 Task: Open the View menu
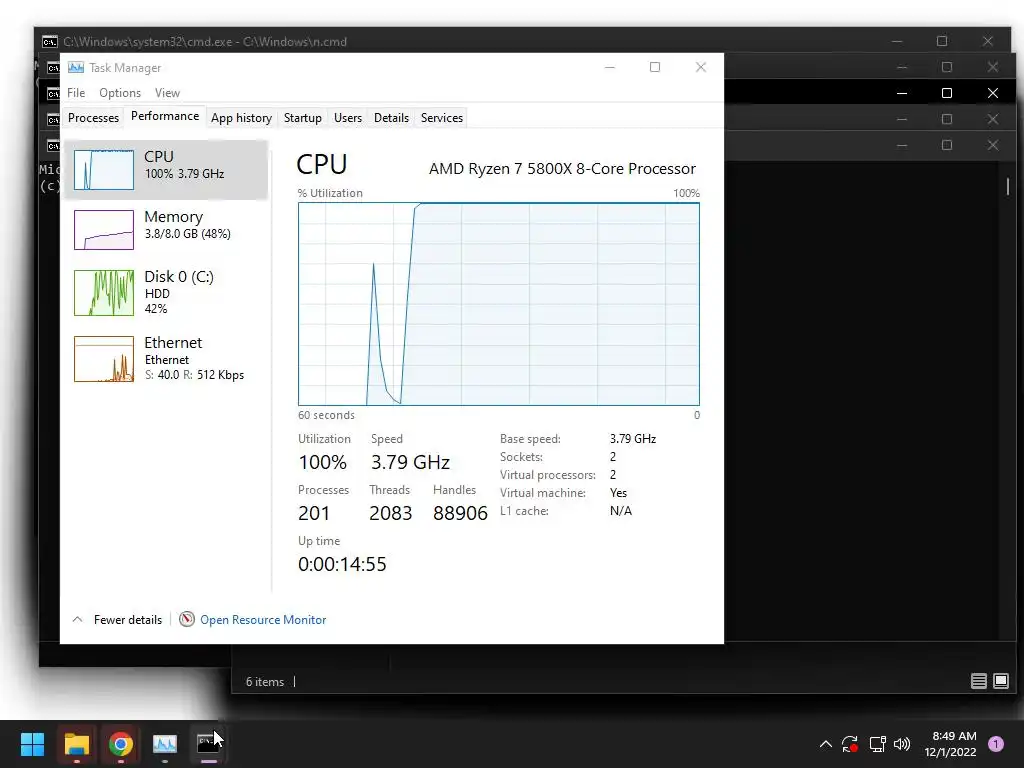[167, 93]
